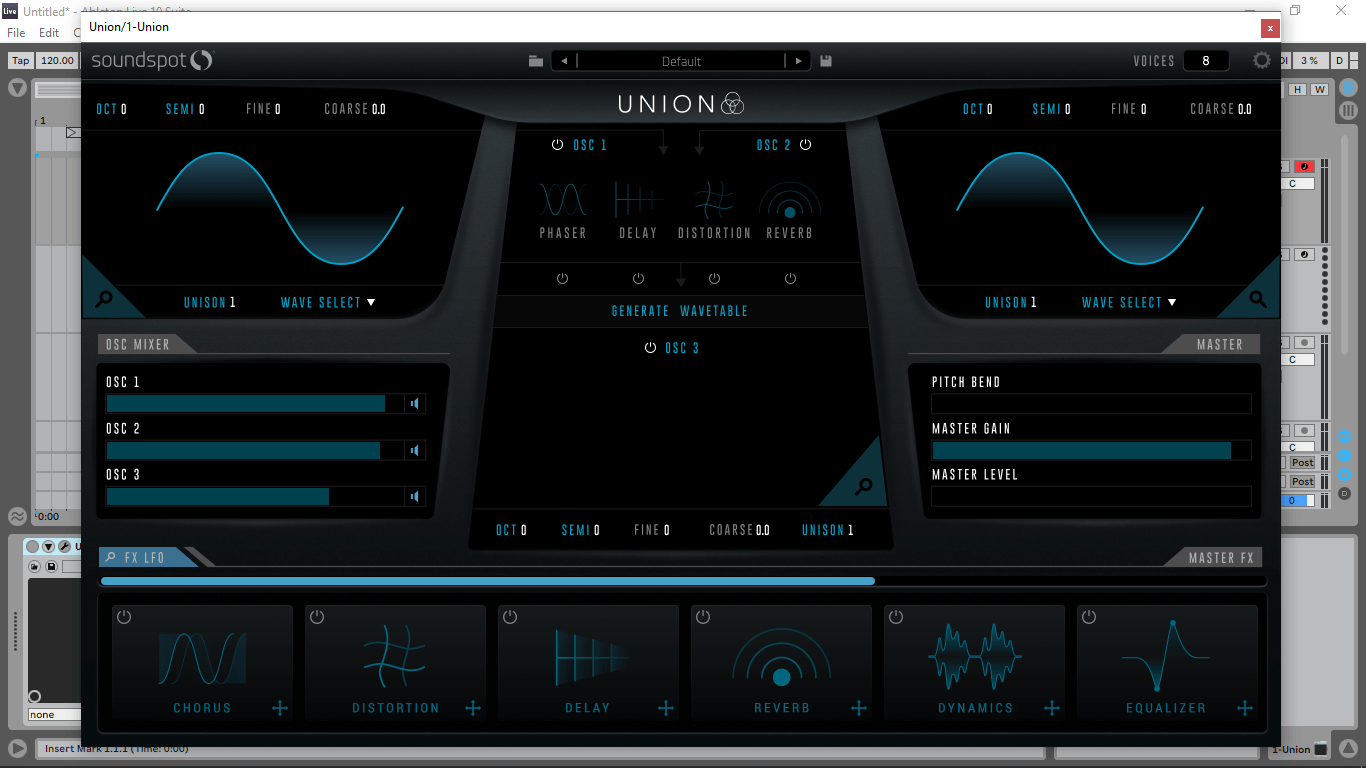1366x768 pixels.
Task: Select the OSC Mixer tab
Action: pos(142,344)
